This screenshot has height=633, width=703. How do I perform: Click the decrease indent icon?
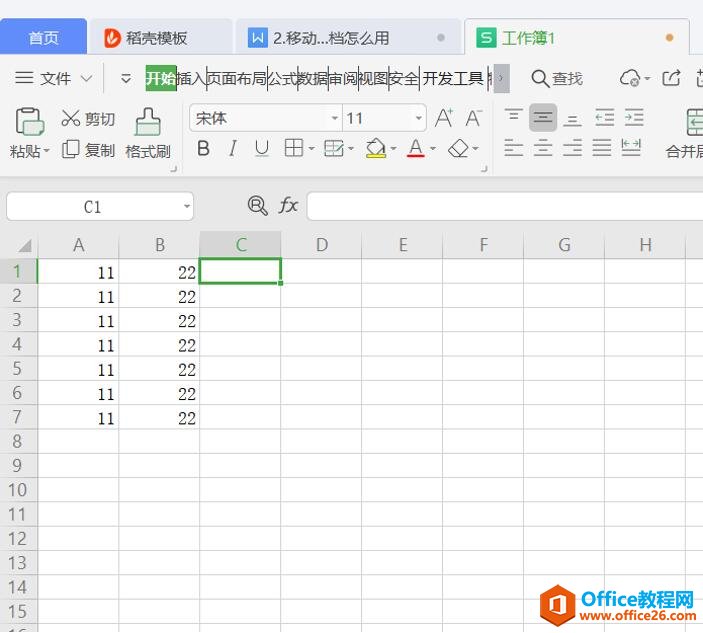(x=604, y=118)
